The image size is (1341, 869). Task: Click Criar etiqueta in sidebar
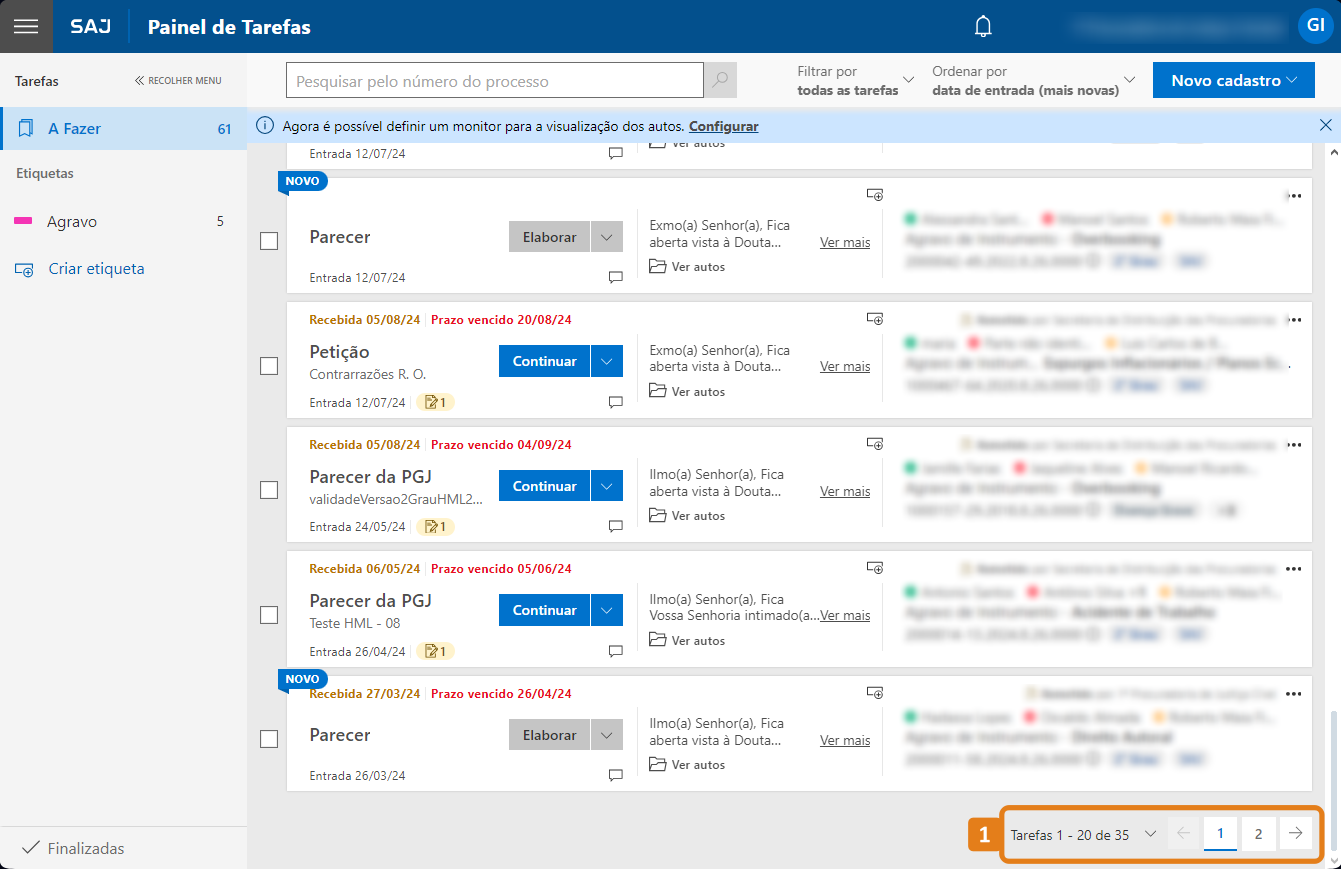click(x=96, y=269)
